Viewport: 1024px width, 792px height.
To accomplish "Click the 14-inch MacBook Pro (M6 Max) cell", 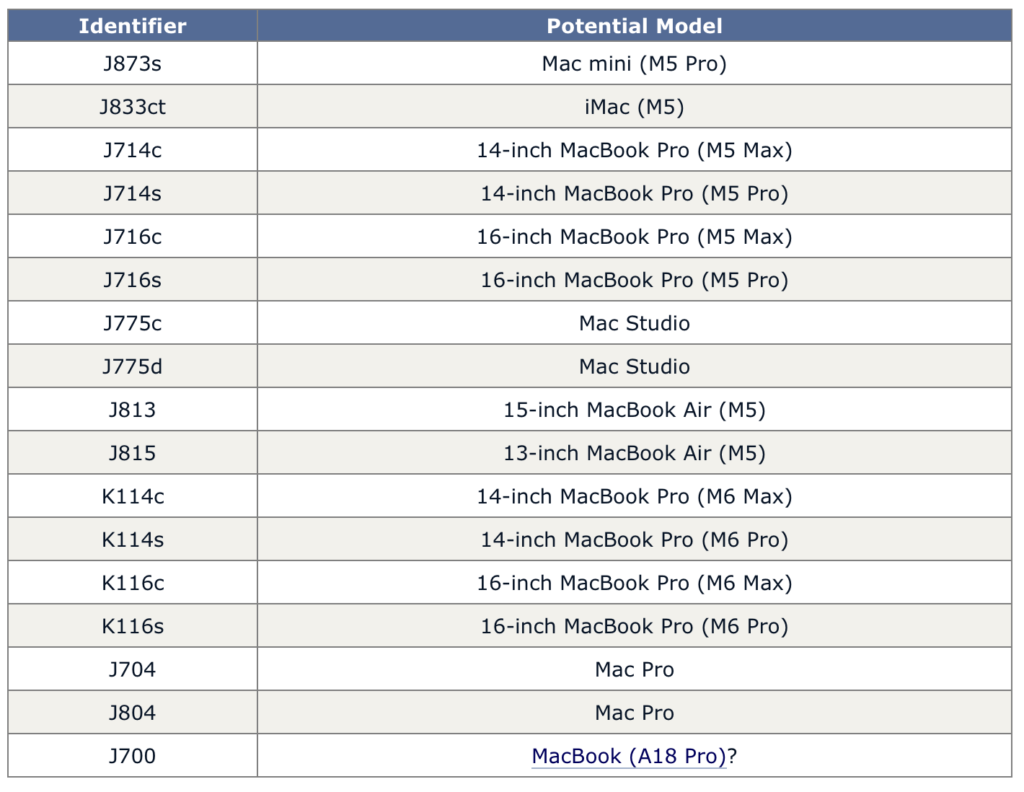I will click(x=634, y=496).
